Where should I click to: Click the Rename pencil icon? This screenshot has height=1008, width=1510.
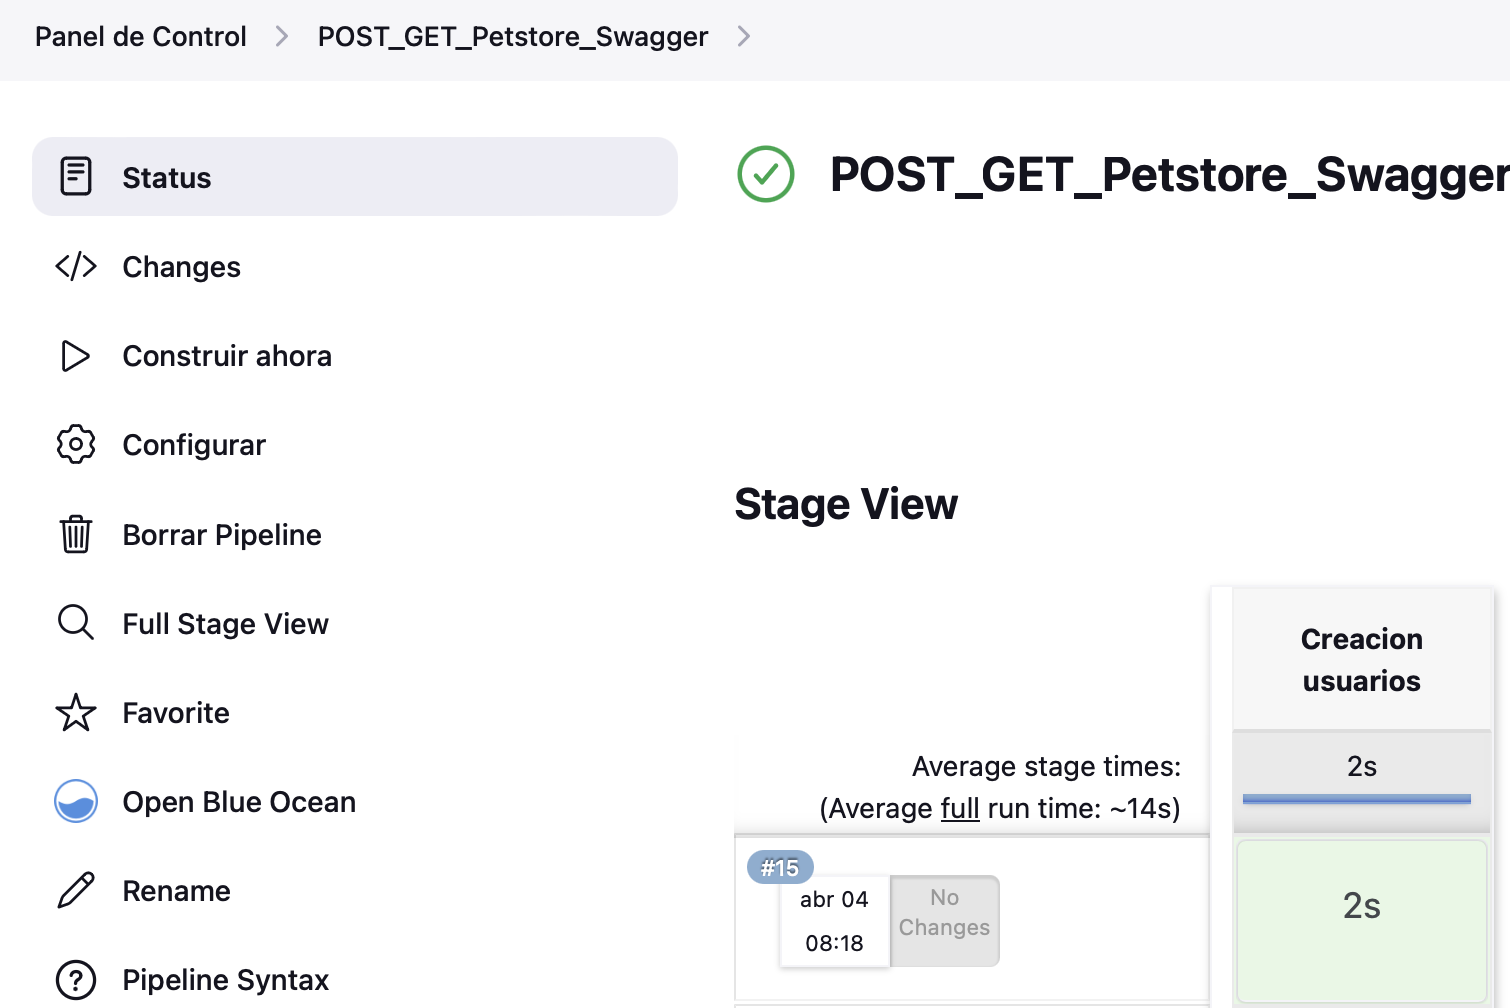pyautogui.click(x=76, y=890)
